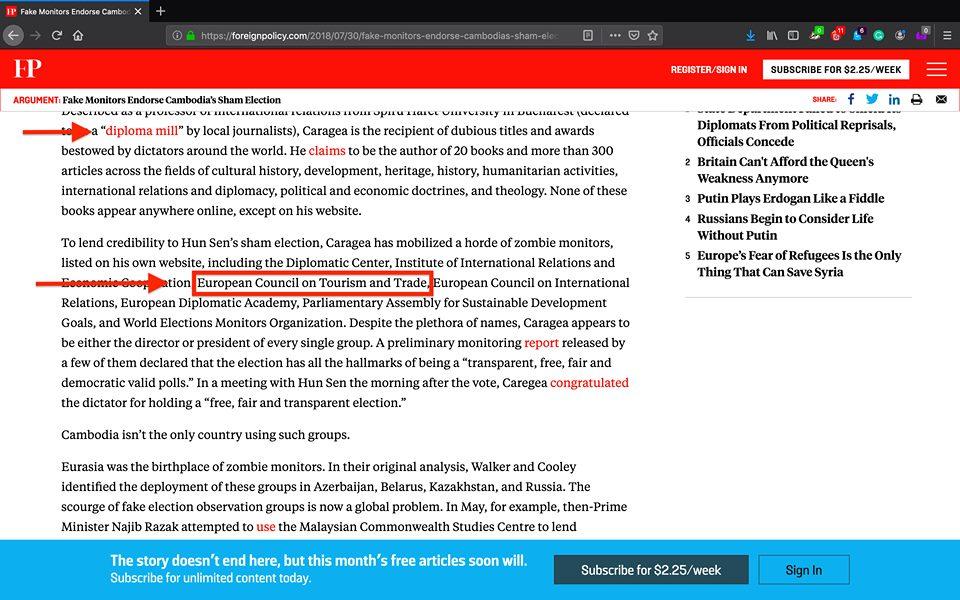Open the Foreign Policy site hamburger menu
Viewport: 960px width, 600px height.
[936, 69]
